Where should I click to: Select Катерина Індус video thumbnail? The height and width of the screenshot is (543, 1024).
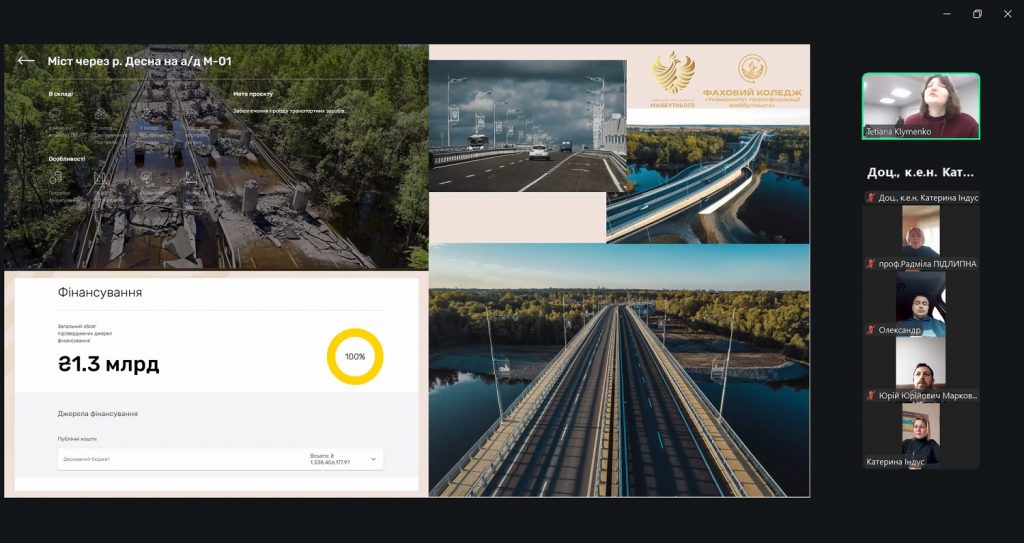pos(920,435)
